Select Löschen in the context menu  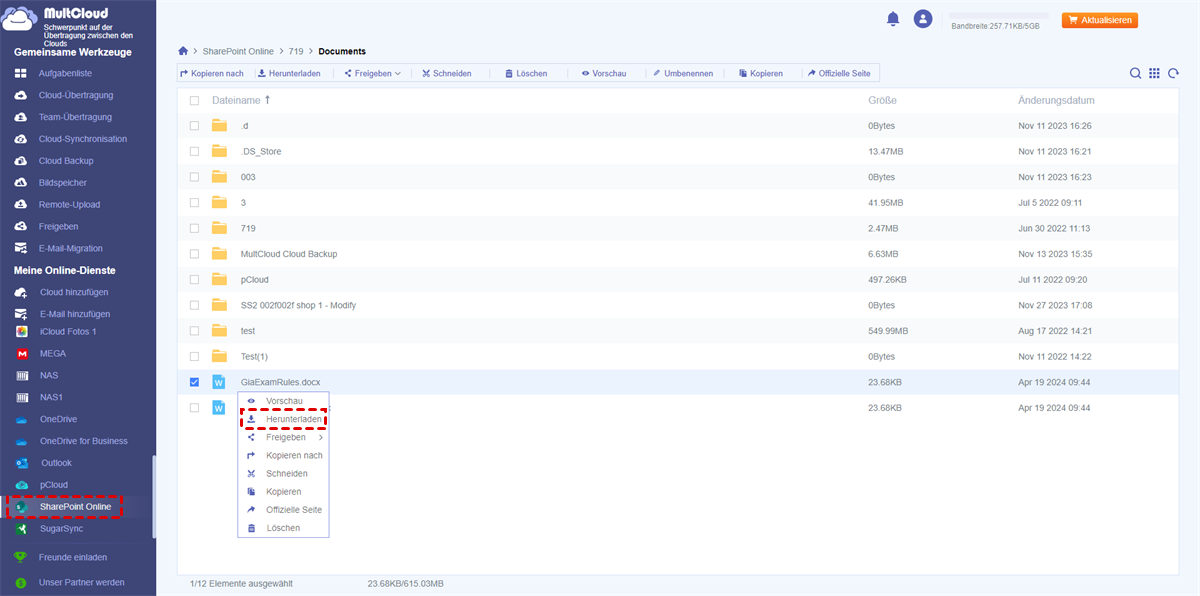tap(282, 528)
